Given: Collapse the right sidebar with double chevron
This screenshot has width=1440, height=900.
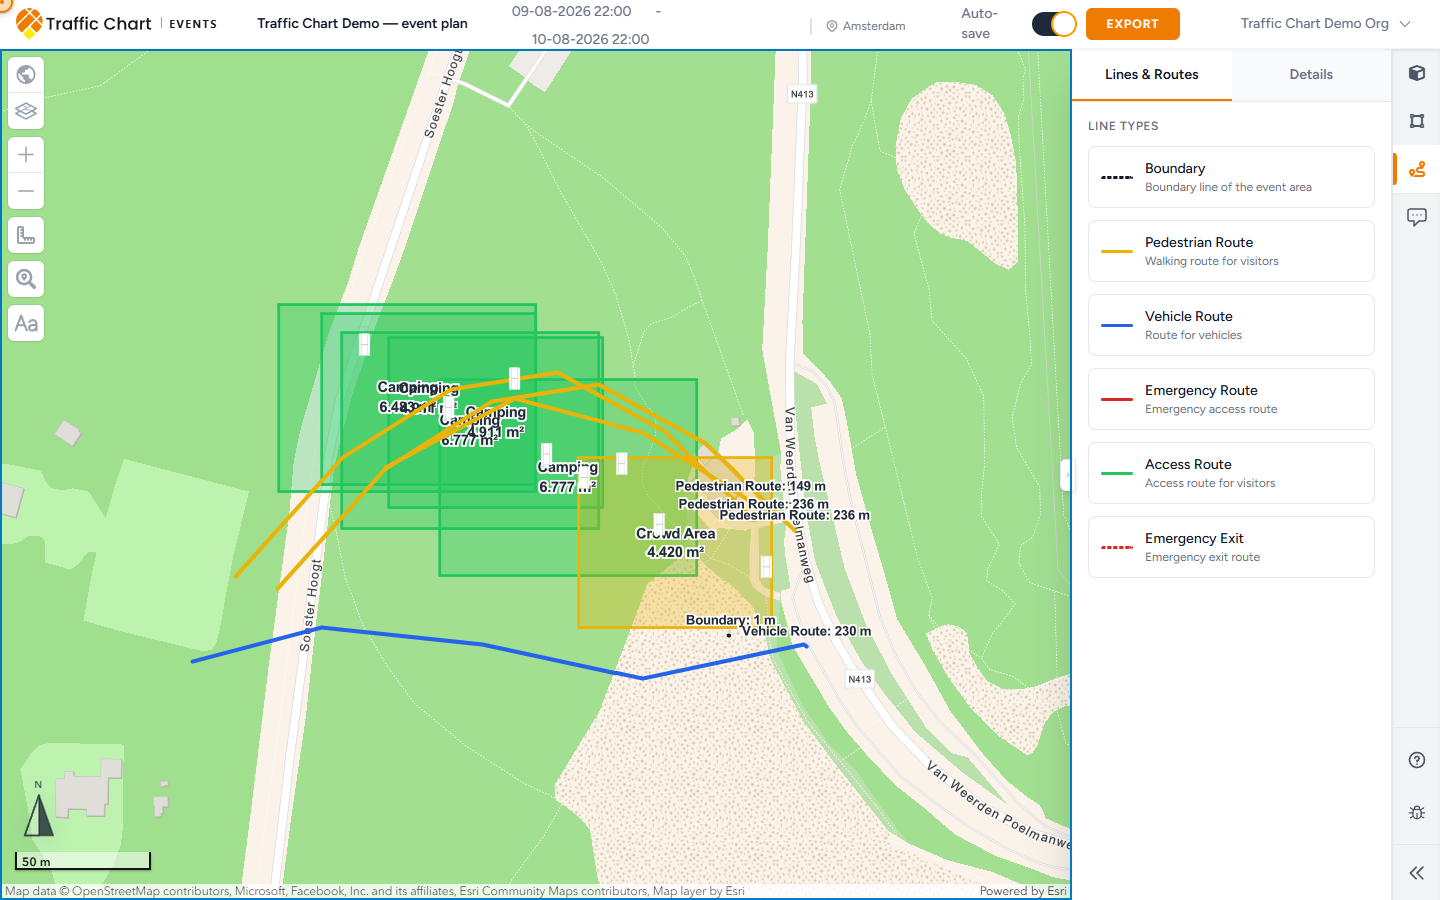Looking at the screenshot, I should (1417, 873).
